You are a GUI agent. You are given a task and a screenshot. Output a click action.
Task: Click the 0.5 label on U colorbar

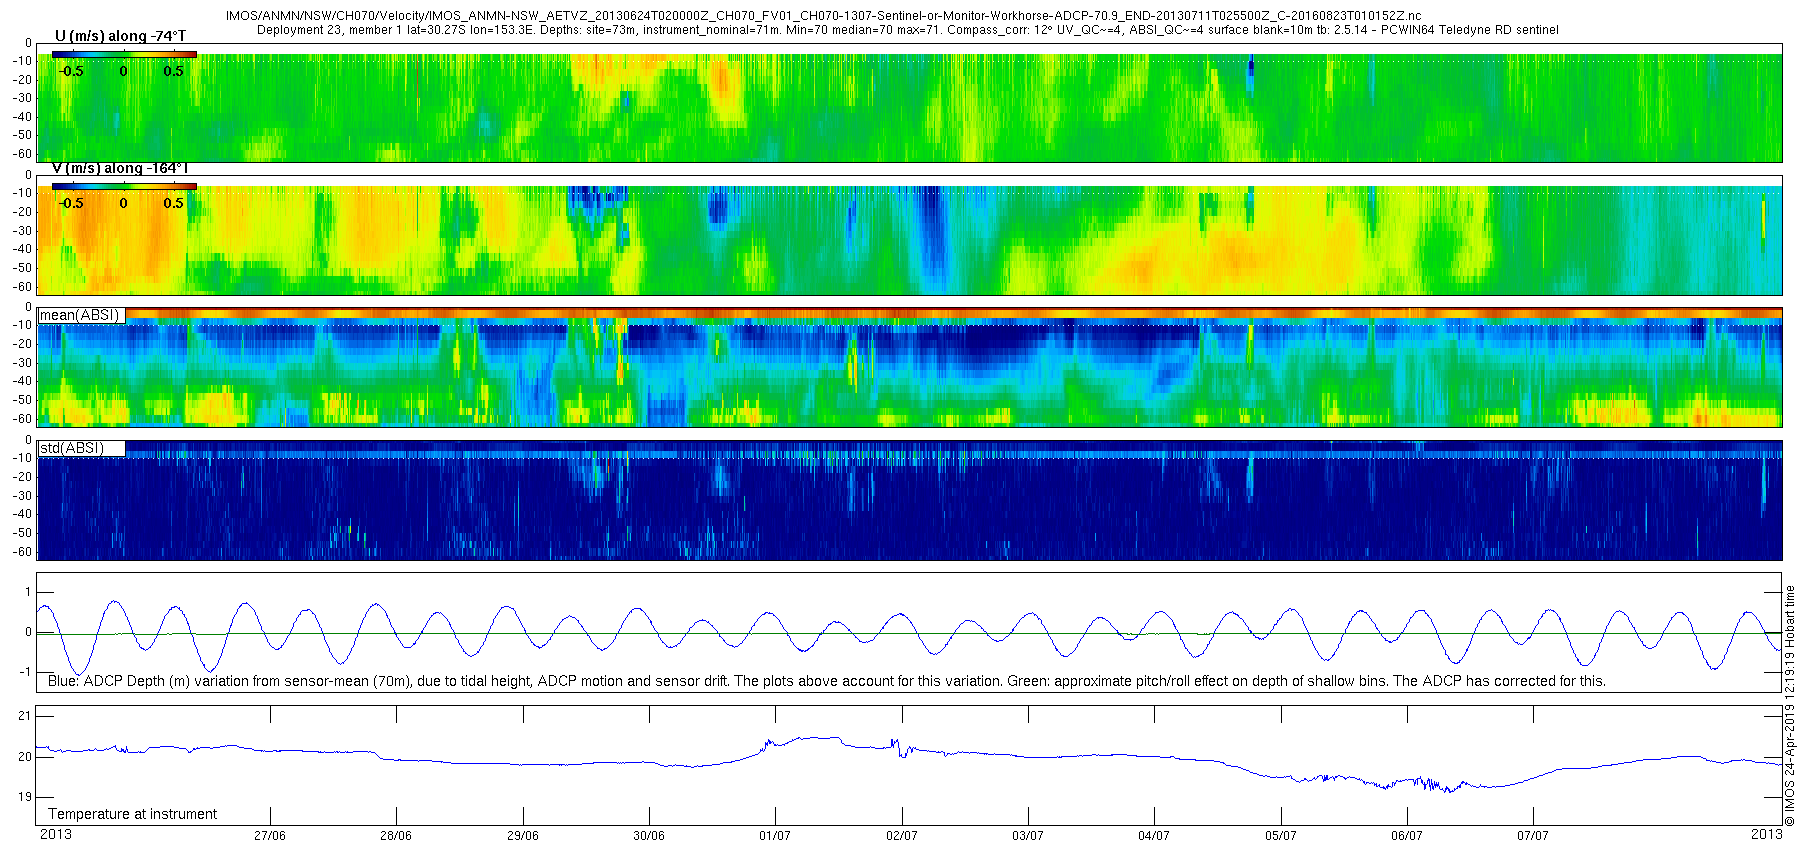click(174, 71)
